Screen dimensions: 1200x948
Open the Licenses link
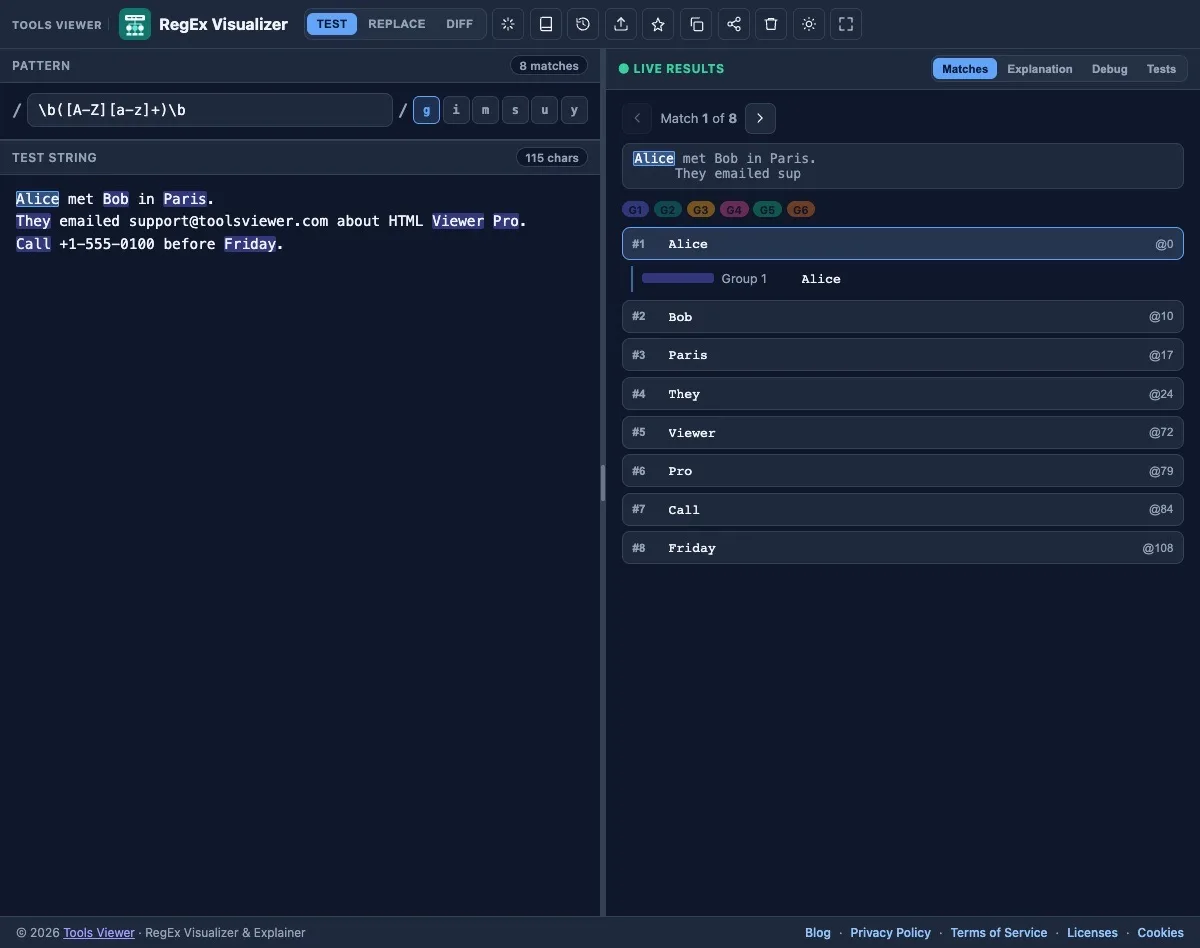pos(1092,933)
